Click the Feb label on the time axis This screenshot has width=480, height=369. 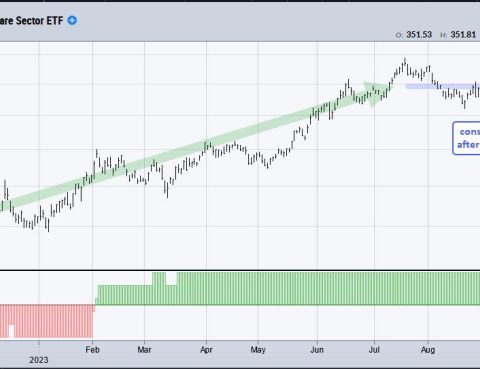click(92, 350)
